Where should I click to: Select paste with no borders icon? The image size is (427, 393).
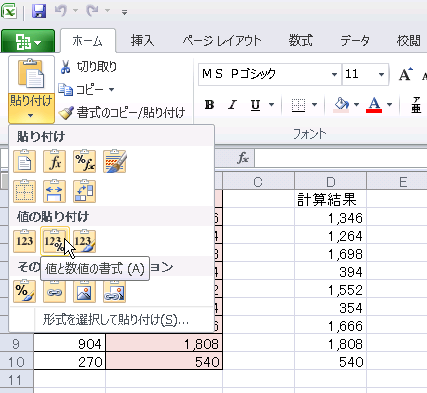[24, 191]
